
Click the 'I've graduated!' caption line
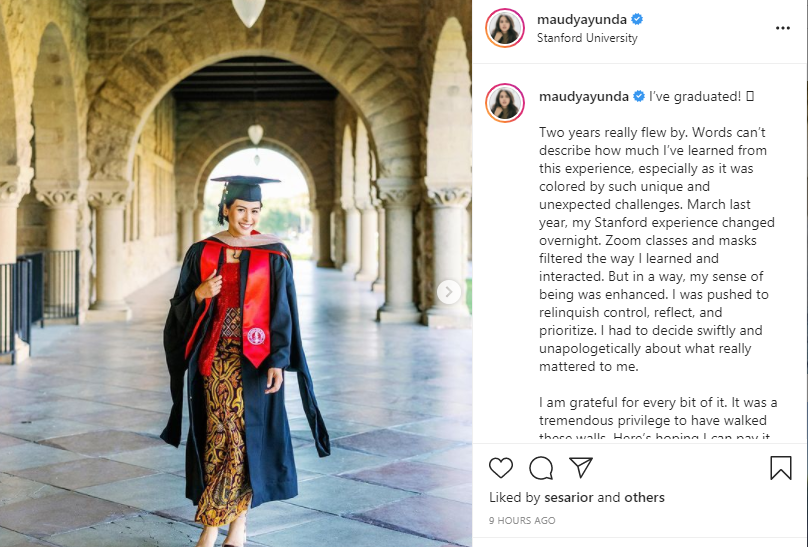coord(694,97)
